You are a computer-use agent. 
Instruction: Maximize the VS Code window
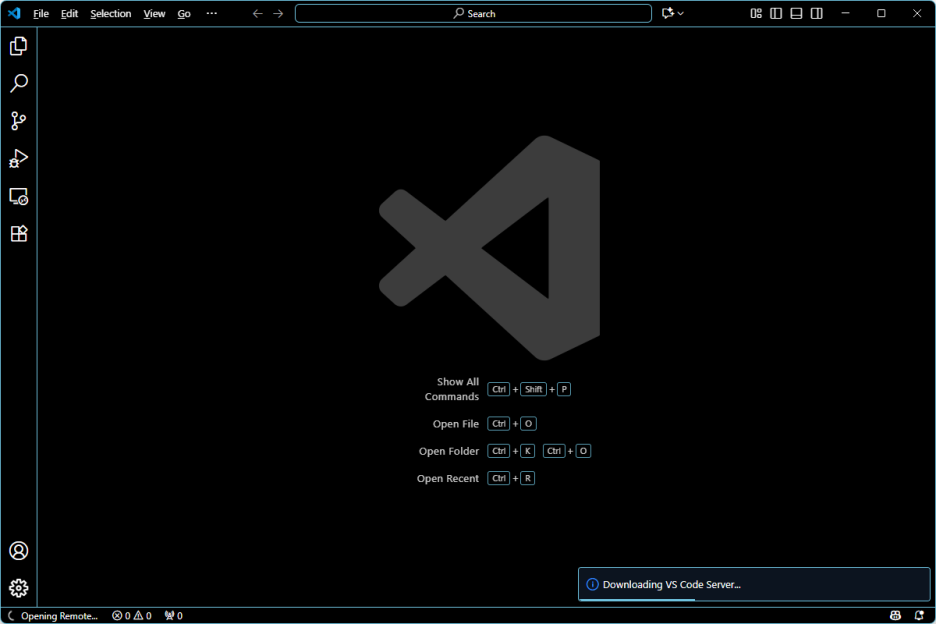coord(881,13)
